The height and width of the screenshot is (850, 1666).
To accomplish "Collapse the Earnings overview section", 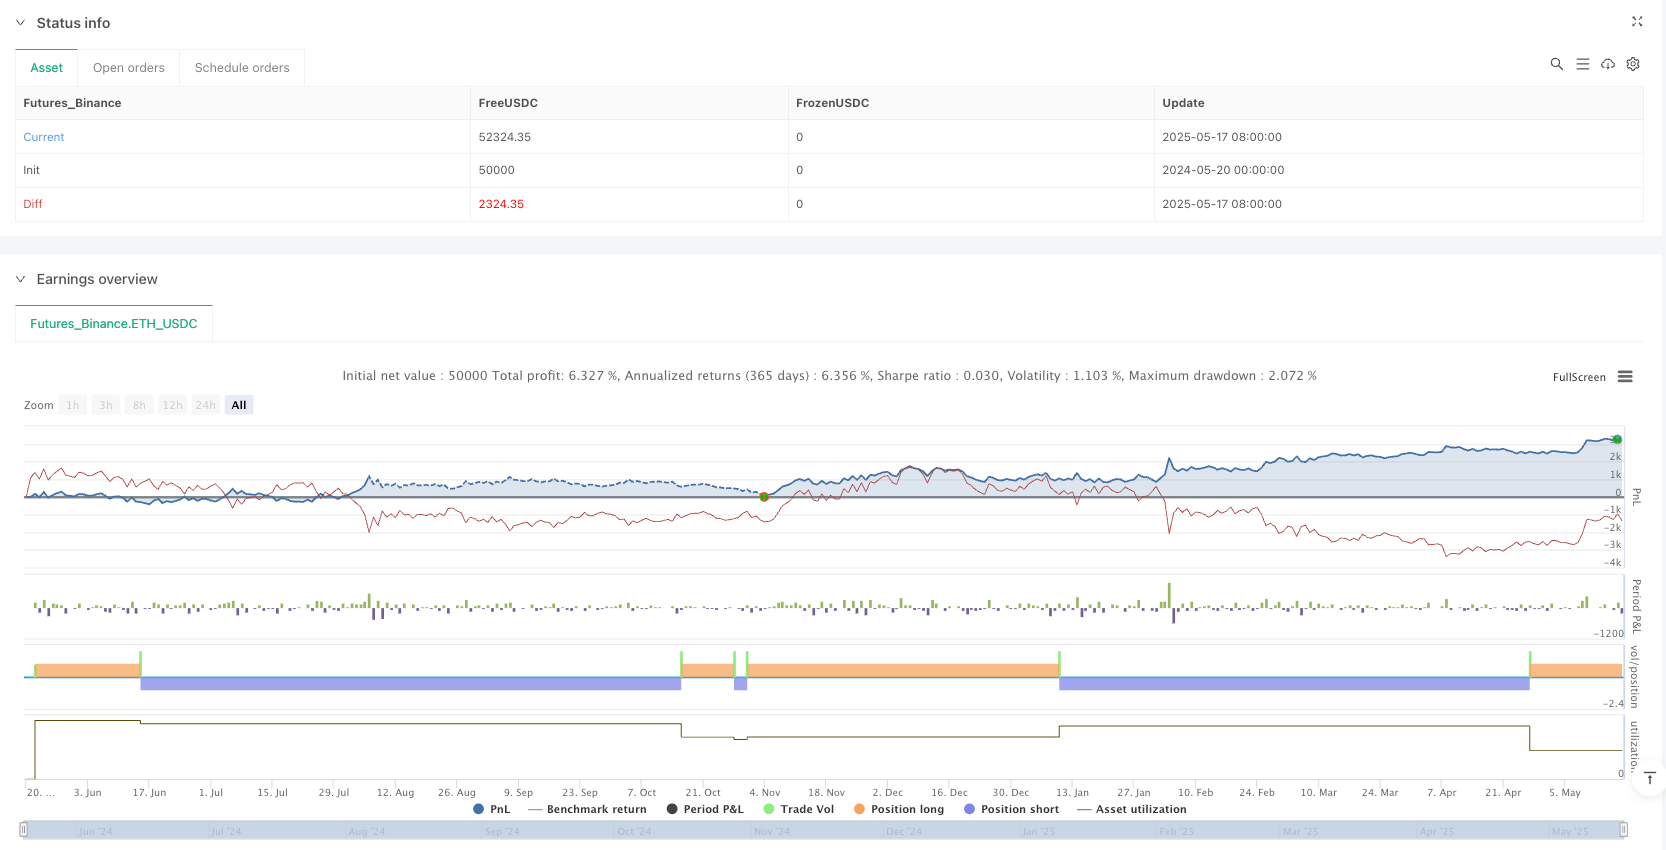I will pyautogui.click(x=20, y=279).
